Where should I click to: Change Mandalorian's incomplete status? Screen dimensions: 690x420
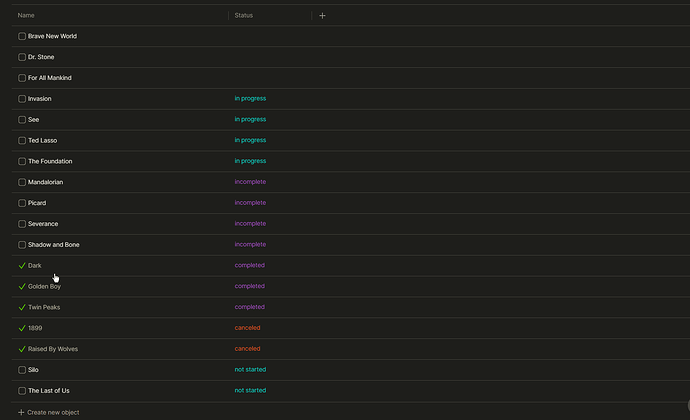pyautogui.click(x=250, y=182)
